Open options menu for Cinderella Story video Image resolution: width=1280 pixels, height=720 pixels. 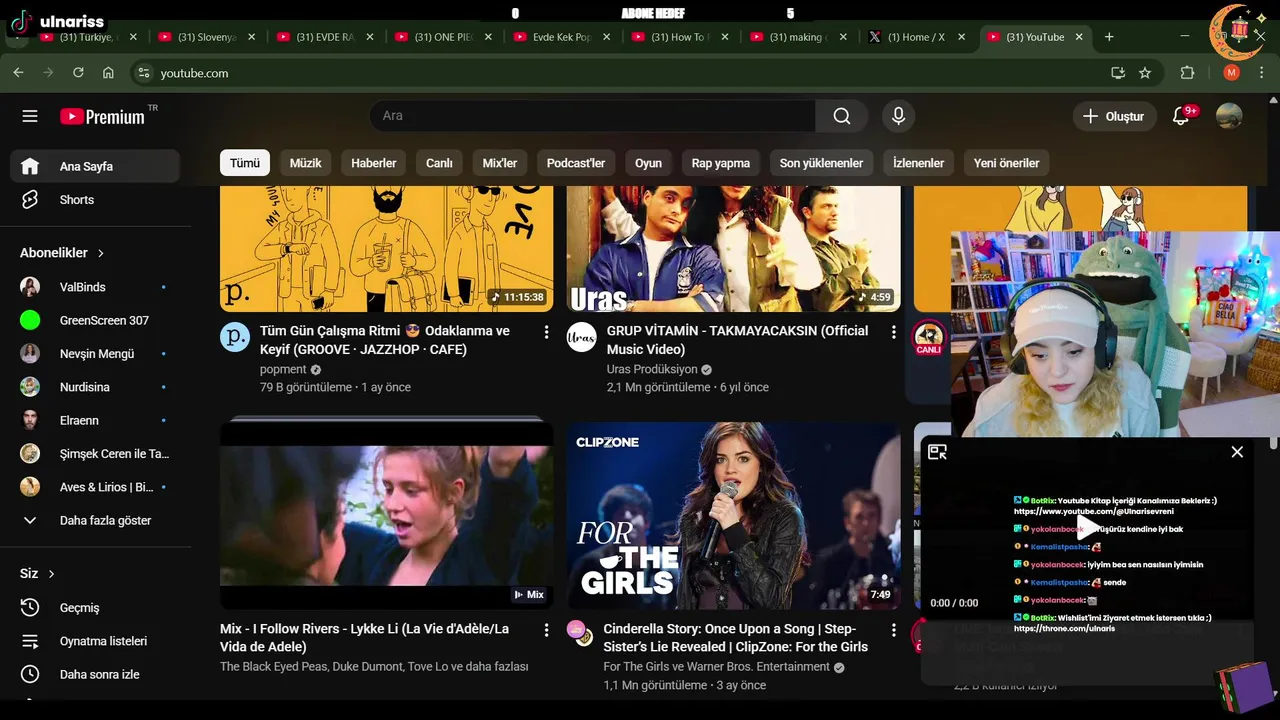[x=894, y=630]
